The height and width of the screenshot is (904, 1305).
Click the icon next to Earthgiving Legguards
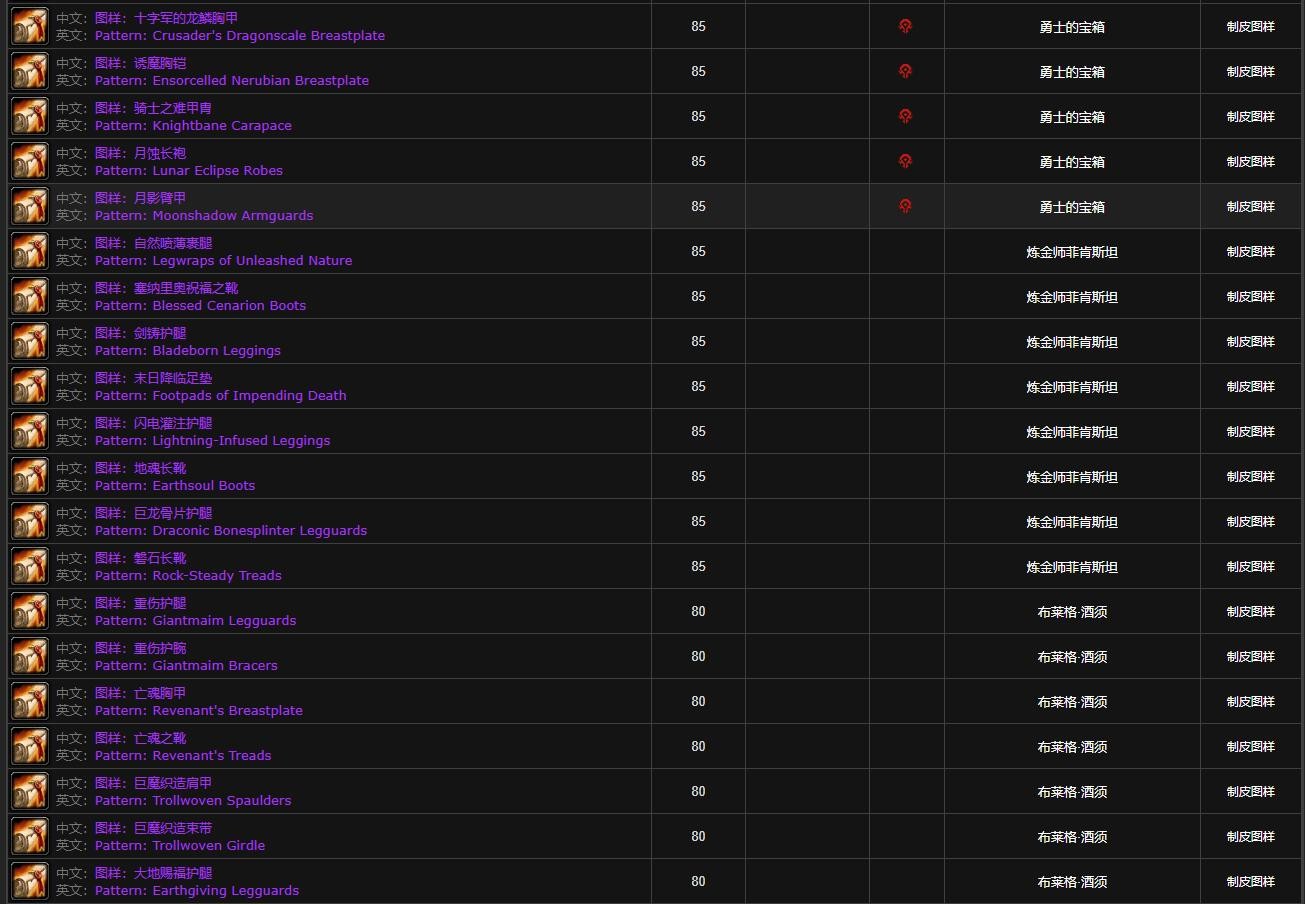[30, 882]
